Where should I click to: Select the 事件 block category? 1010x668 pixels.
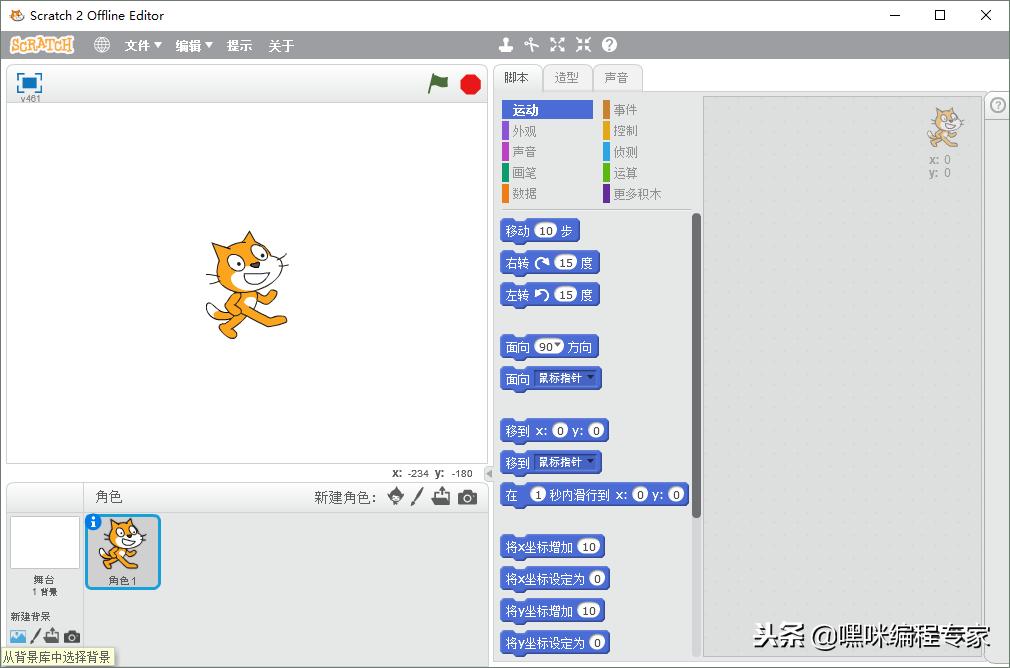pos(626,109)
